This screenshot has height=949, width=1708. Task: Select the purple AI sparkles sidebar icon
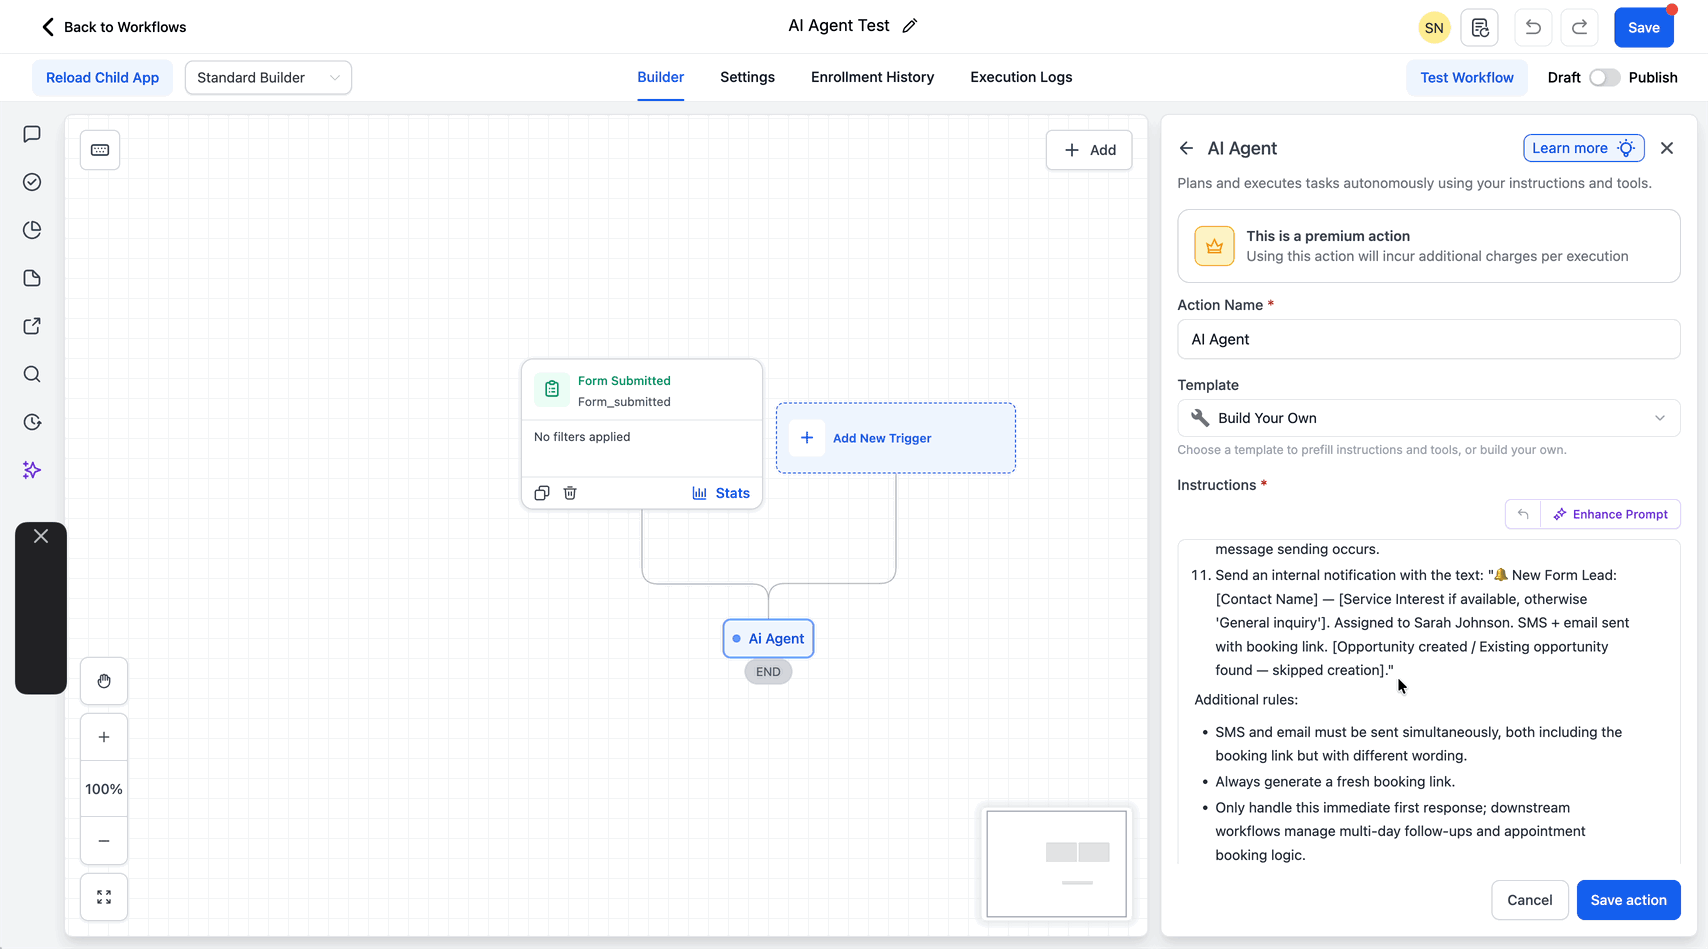click(x=31, y=470)
